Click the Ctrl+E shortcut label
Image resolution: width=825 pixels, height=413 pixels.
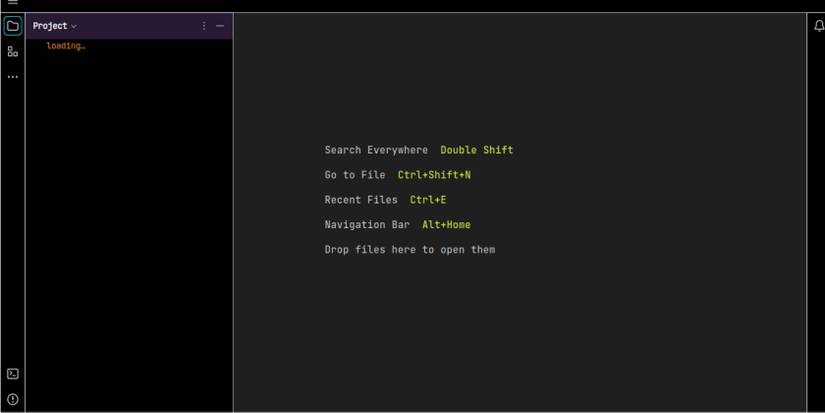[428, 200]
